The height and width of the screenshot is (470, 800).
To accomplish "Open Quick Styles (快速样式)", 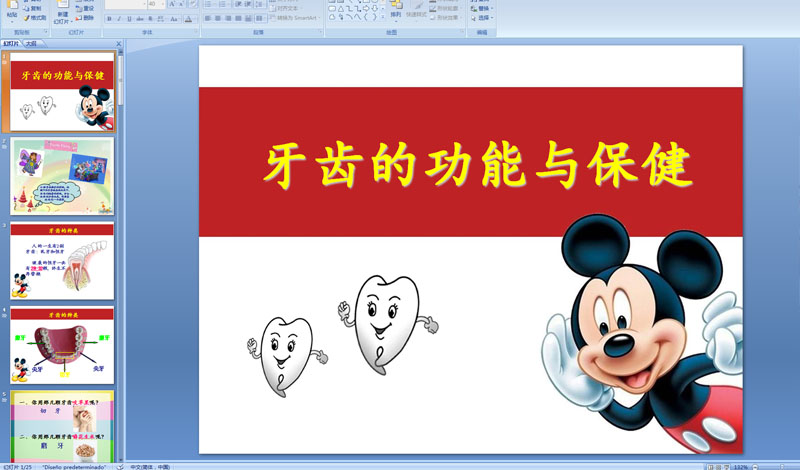I will [416, 11].
